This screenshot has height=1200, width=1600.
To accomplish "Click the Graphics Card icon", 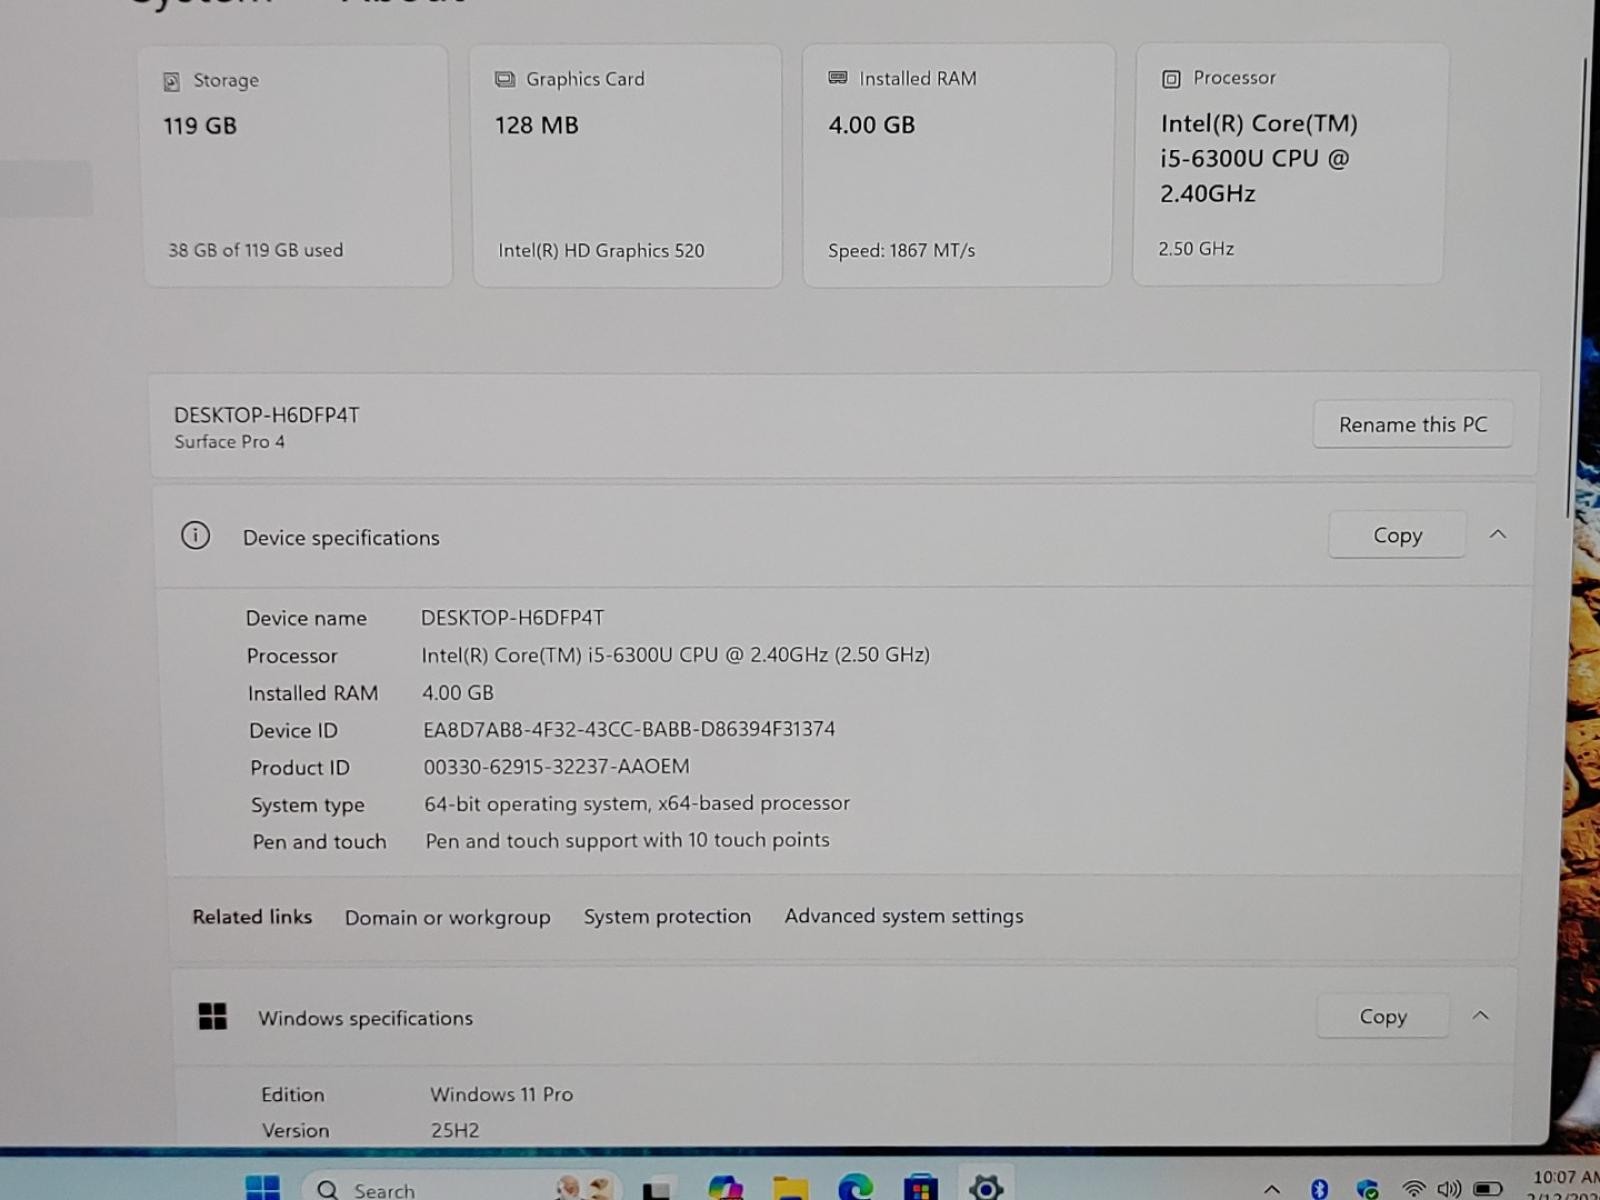I will pos(505,79).
